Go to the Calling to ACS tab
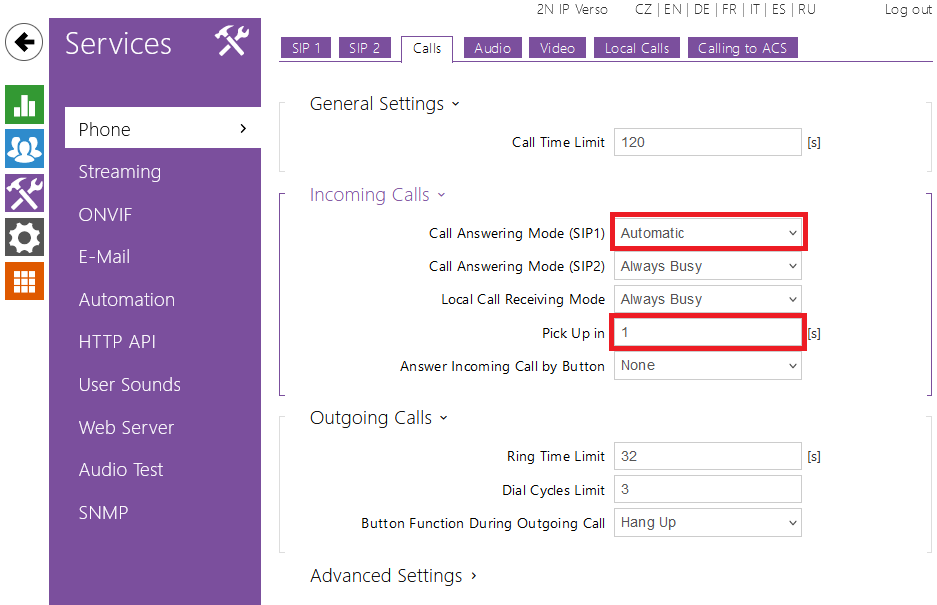This screenshot has height=605, width=937. [742, 48]
